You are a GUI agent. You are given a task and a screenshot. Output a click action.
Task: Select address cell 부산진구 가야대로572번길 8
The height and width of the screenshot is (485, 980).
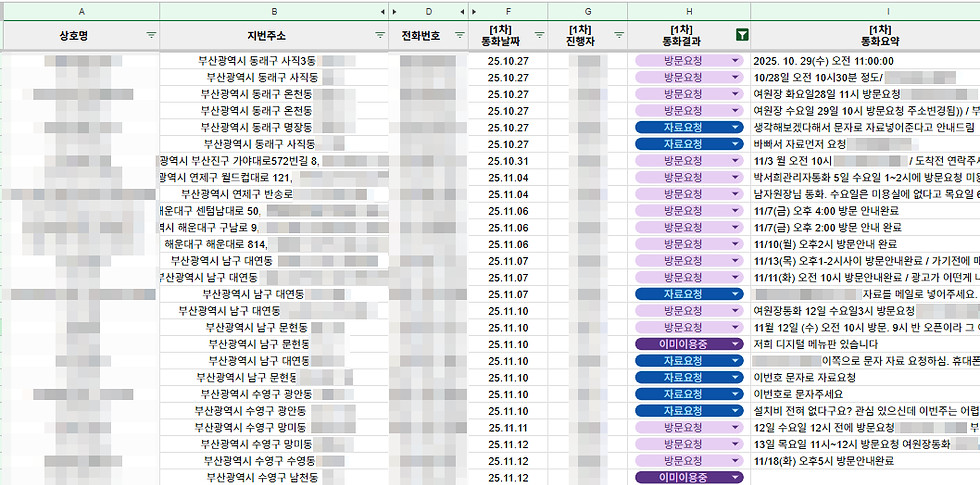(274, 161)
